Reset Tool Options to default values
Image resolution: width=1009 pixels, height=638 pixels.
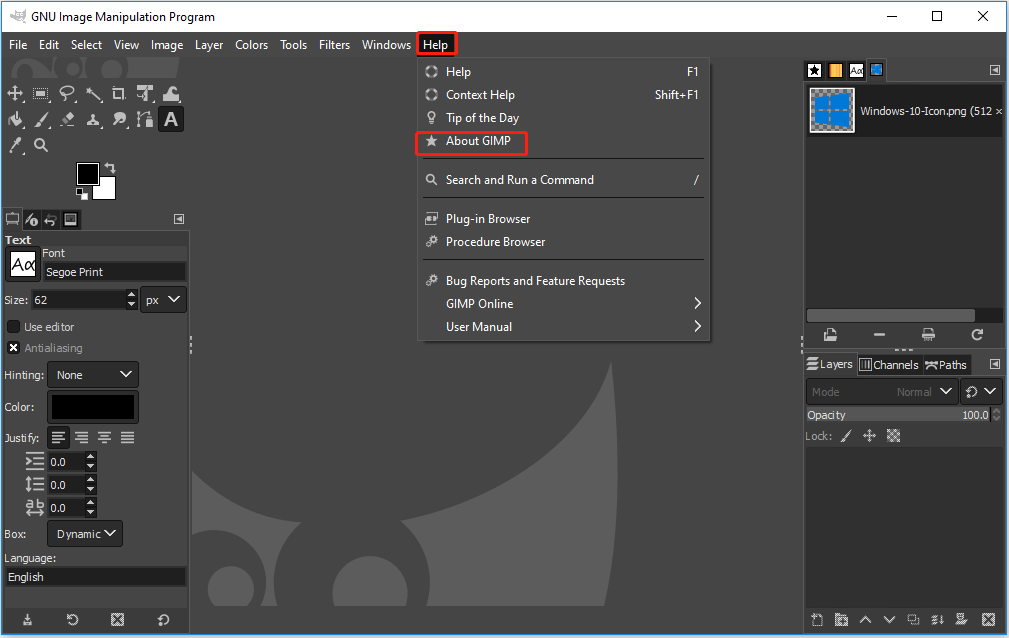(x=163, y=619)
